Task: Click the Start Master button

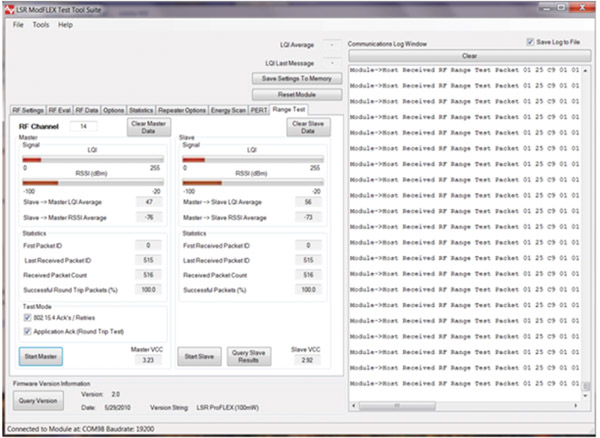Action: click(x=41, y=357)
